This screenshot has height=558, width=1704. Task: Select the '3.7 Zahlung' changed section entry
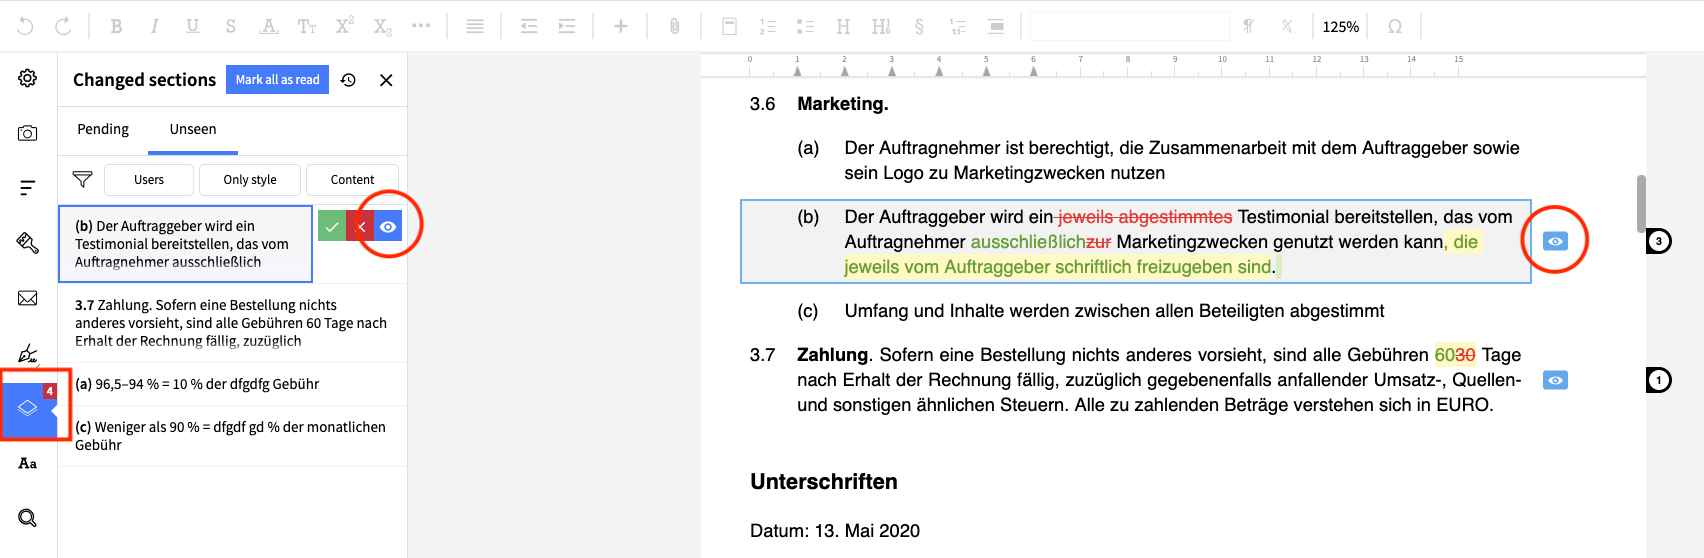232,323
